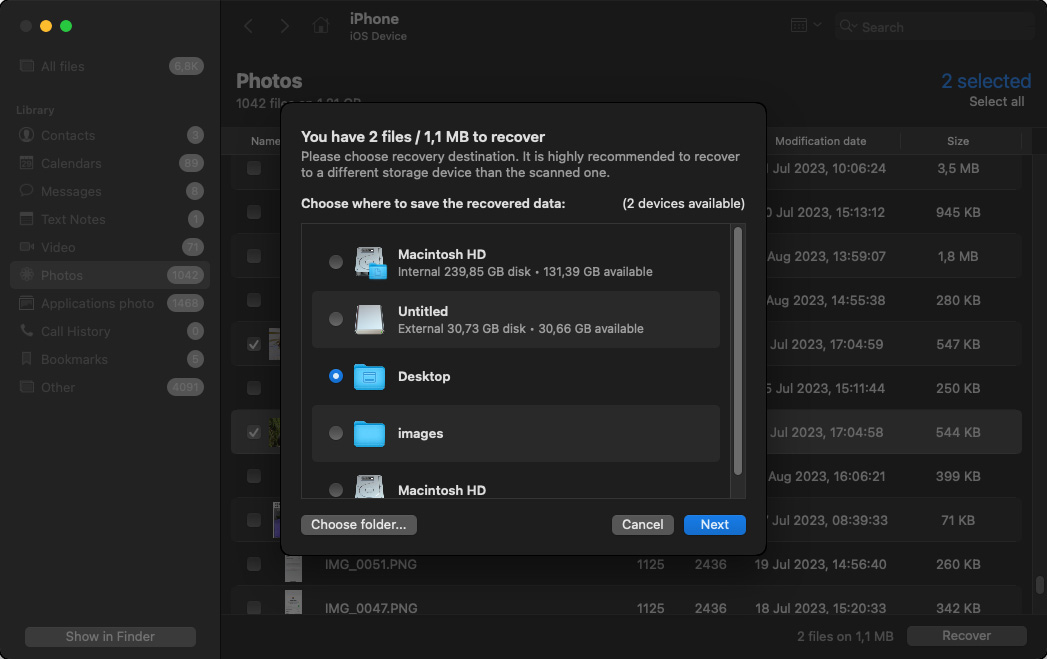The width and height of the screenshot is (1047, 659).
Task: Select the Untitled drive radio button
Action: pyautogui.click(x=336, y=319)
